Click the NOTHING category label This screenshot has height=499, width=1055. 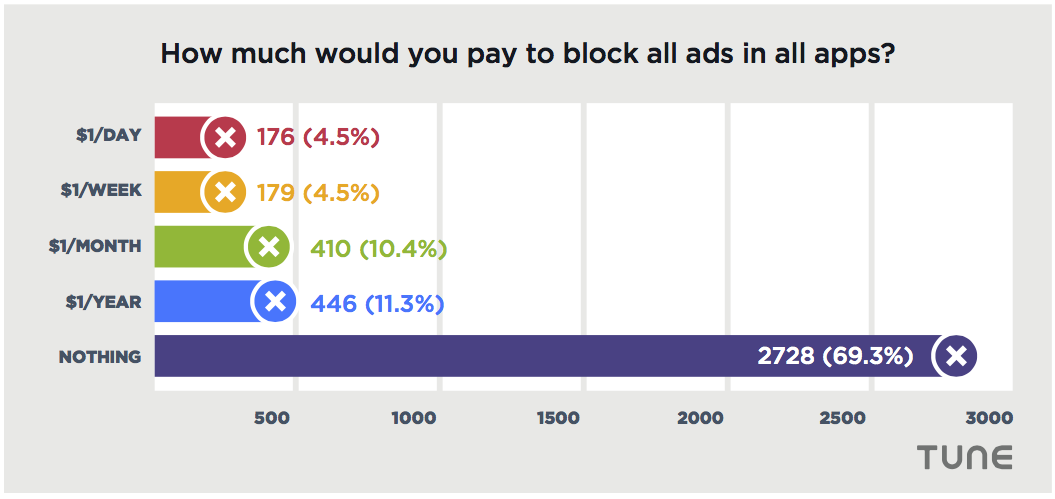99,356
